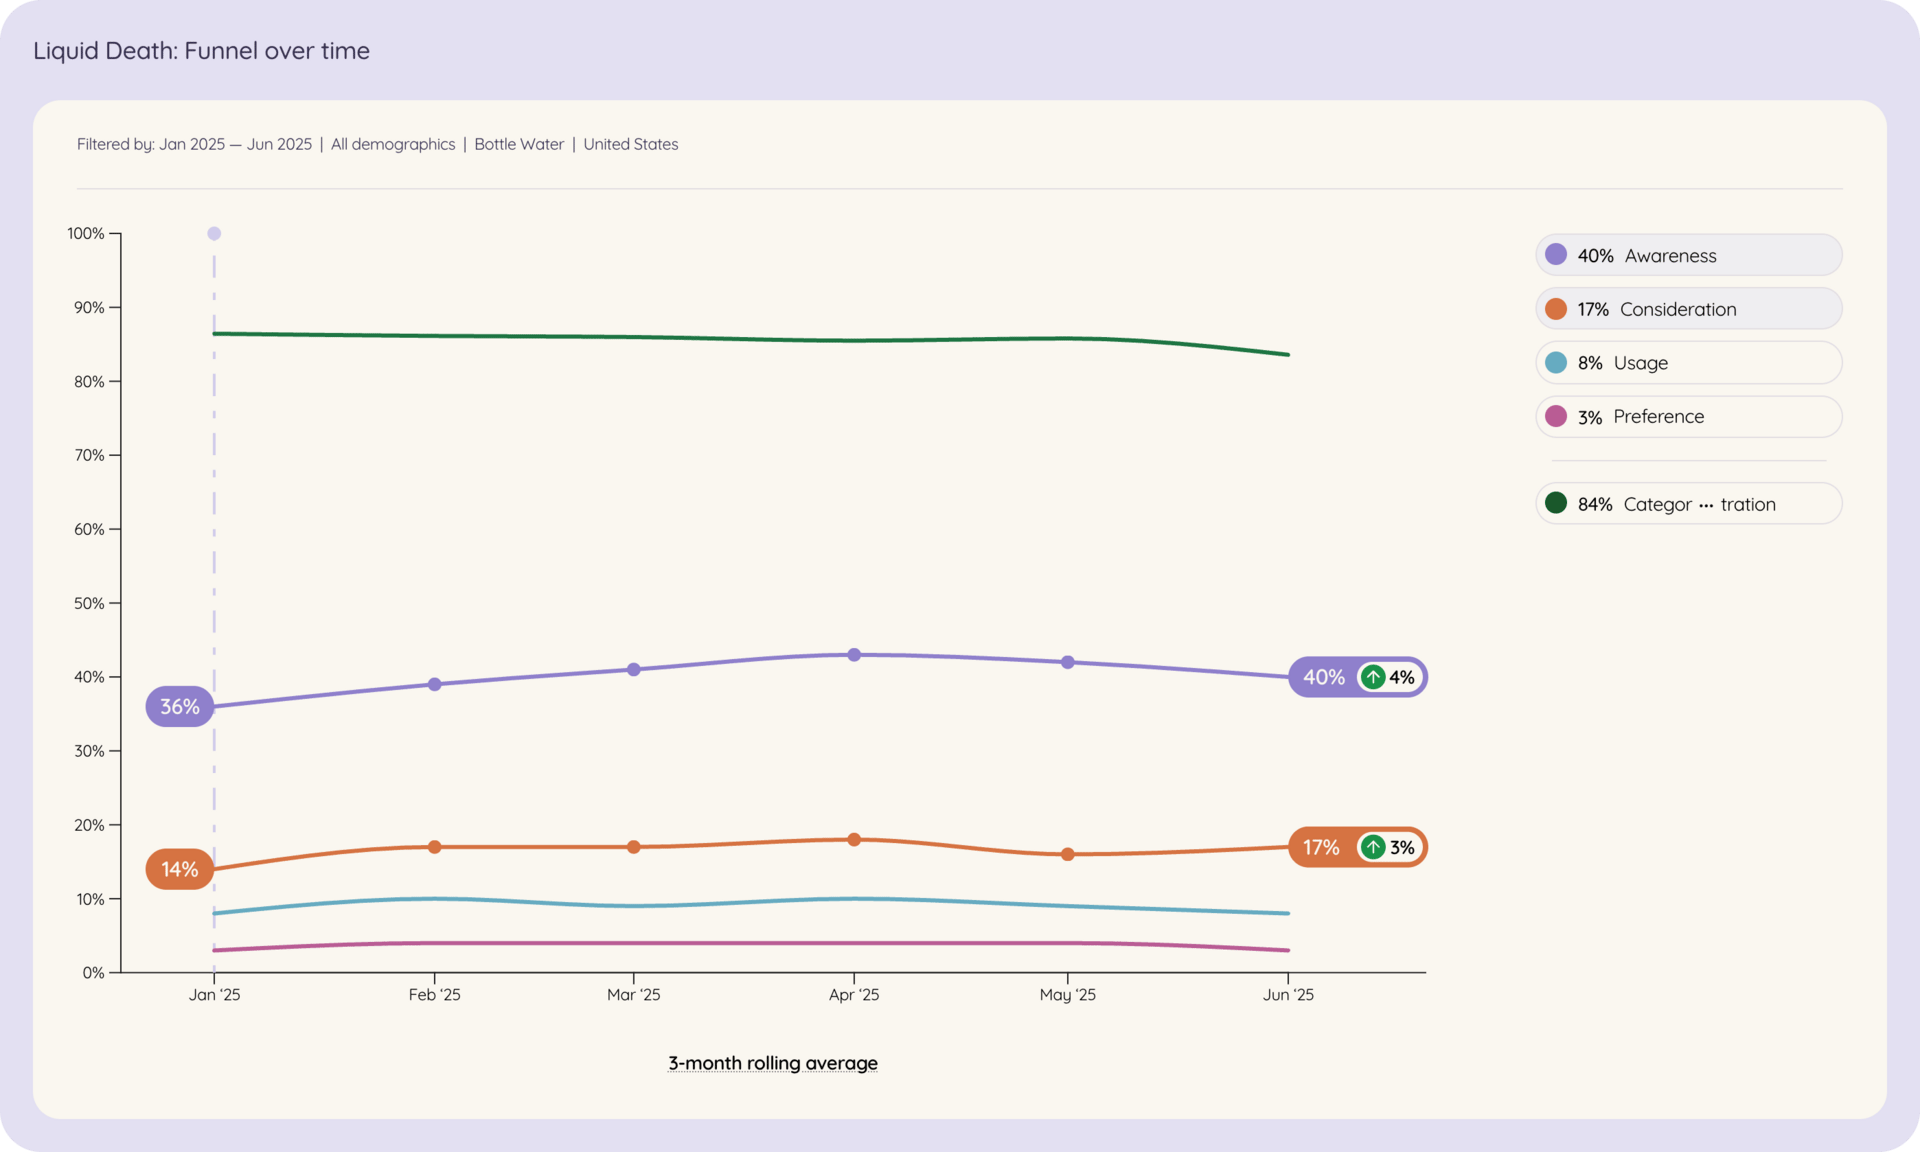Image resolution: width=1920 pixels, height=1152 pixels.
Task: Click the 100% y-axis label
Action: point(86,233)
